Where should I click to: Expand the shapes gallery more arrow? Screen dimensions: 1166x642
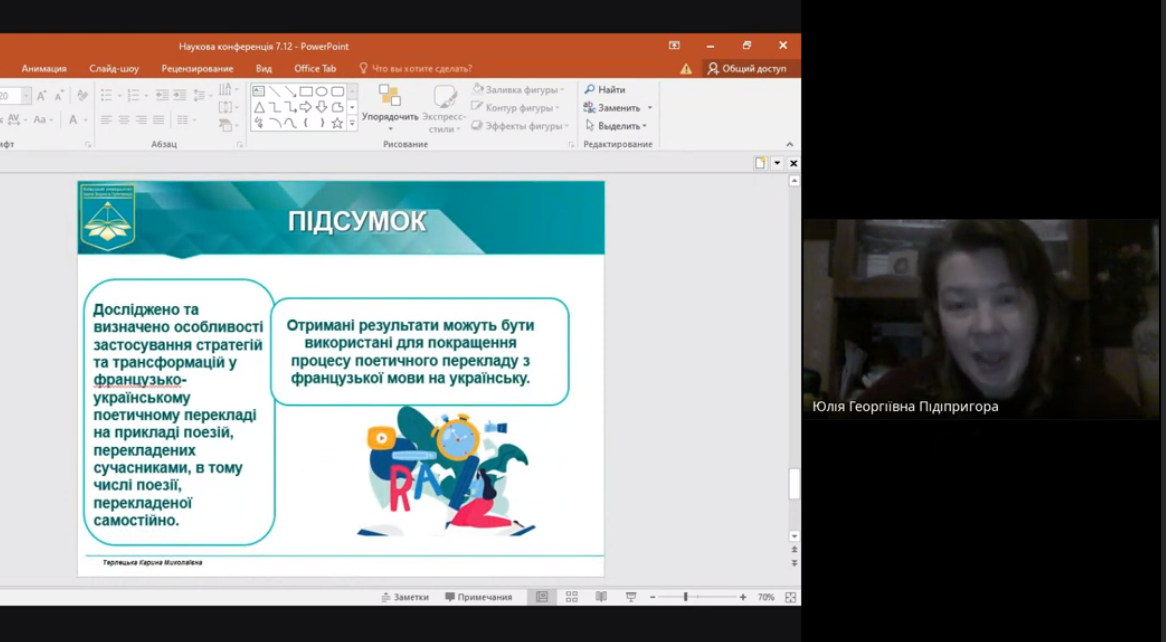click(352, 123)
